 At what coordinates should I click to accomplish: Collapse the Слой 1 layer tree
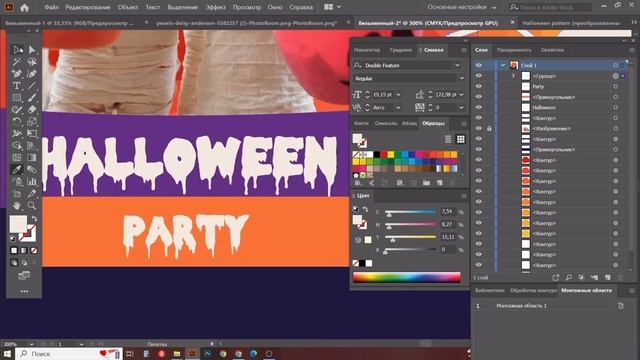click(503, 65)
